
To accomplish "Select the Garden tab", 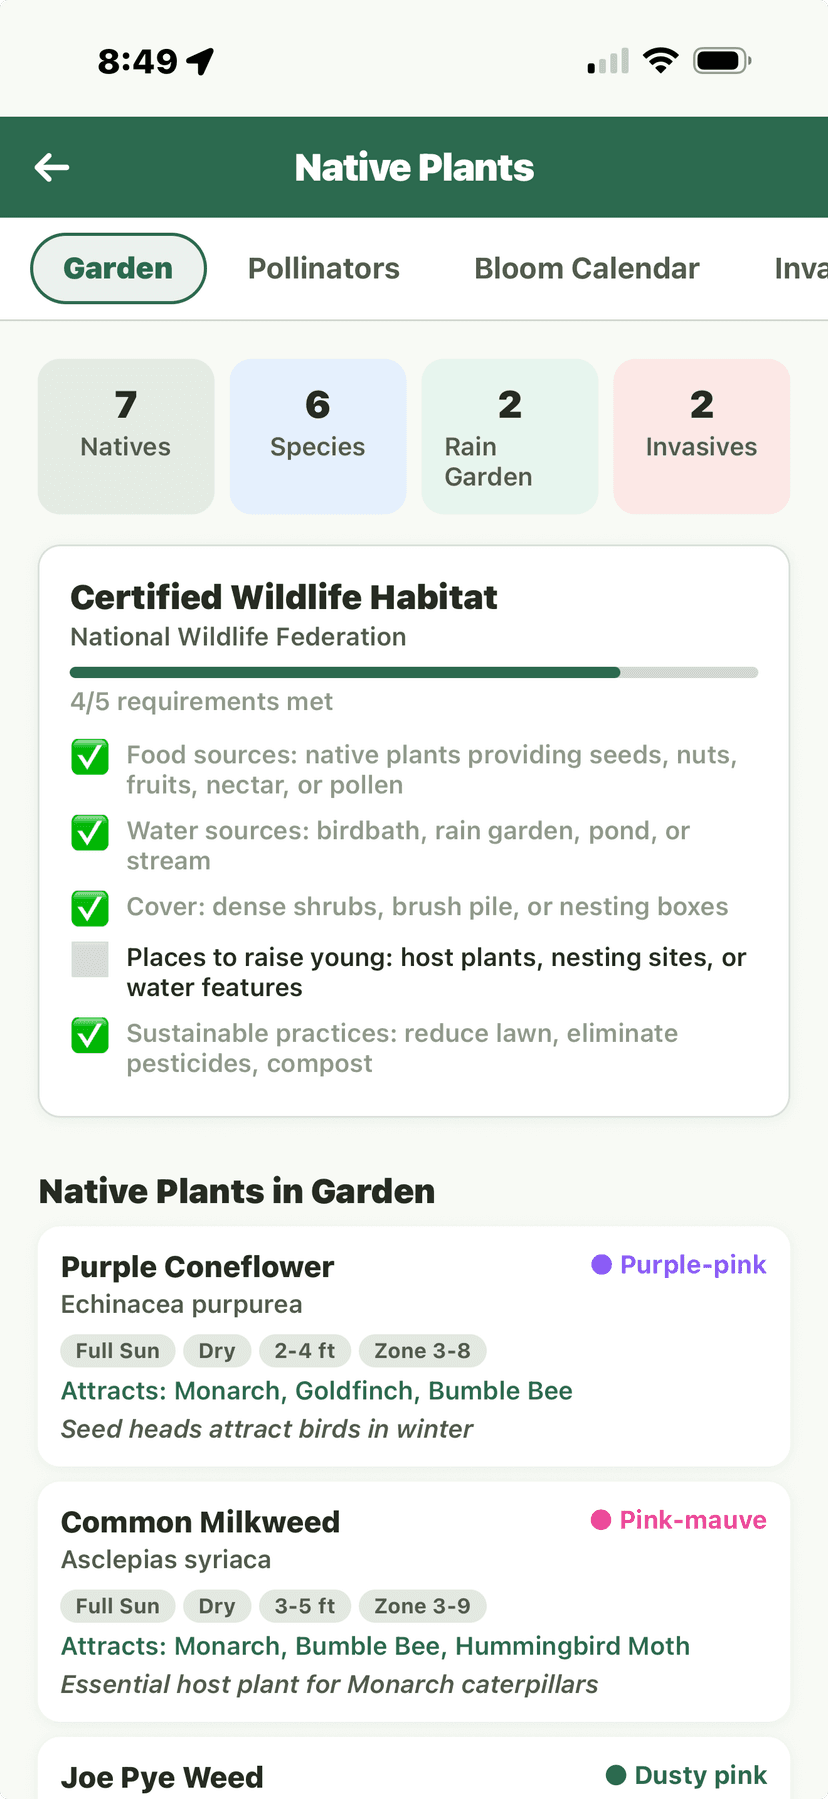I will [x=118, y=268].
